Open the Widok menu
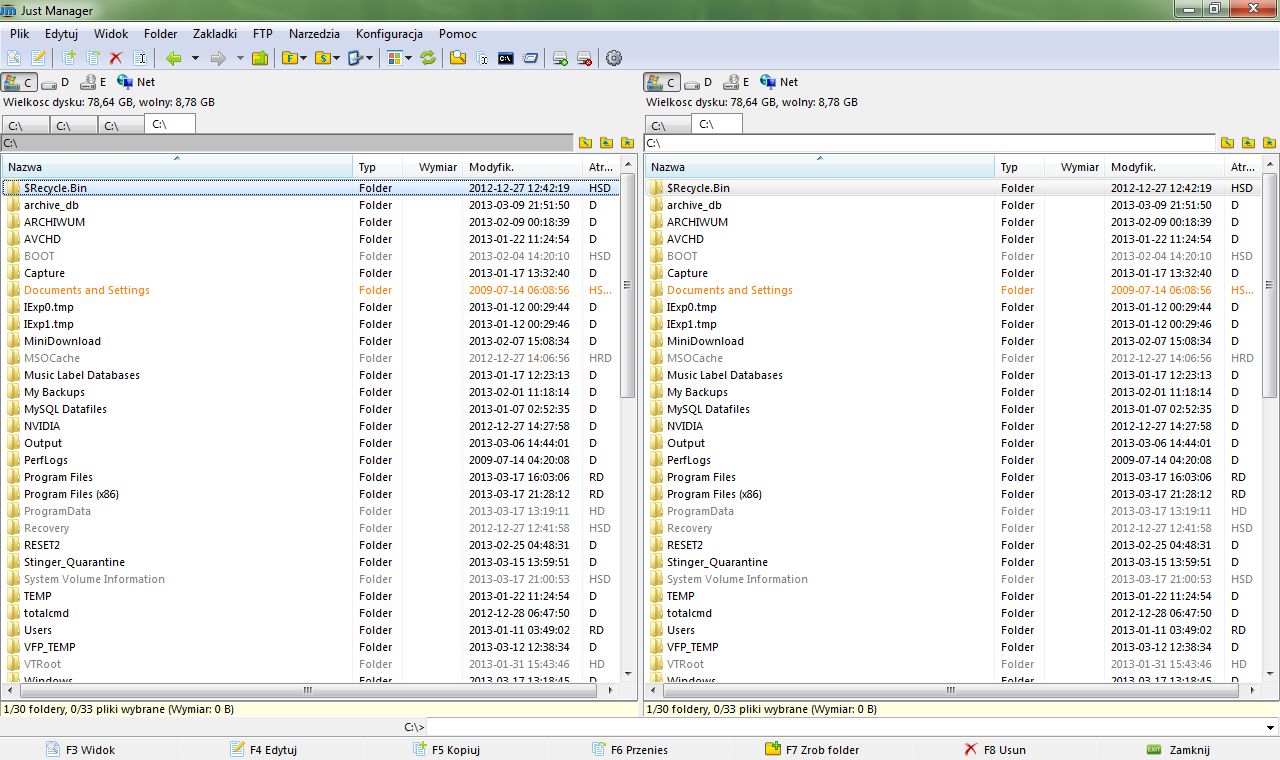Viewport: 1280px width, 760px height. click(111, 33)
